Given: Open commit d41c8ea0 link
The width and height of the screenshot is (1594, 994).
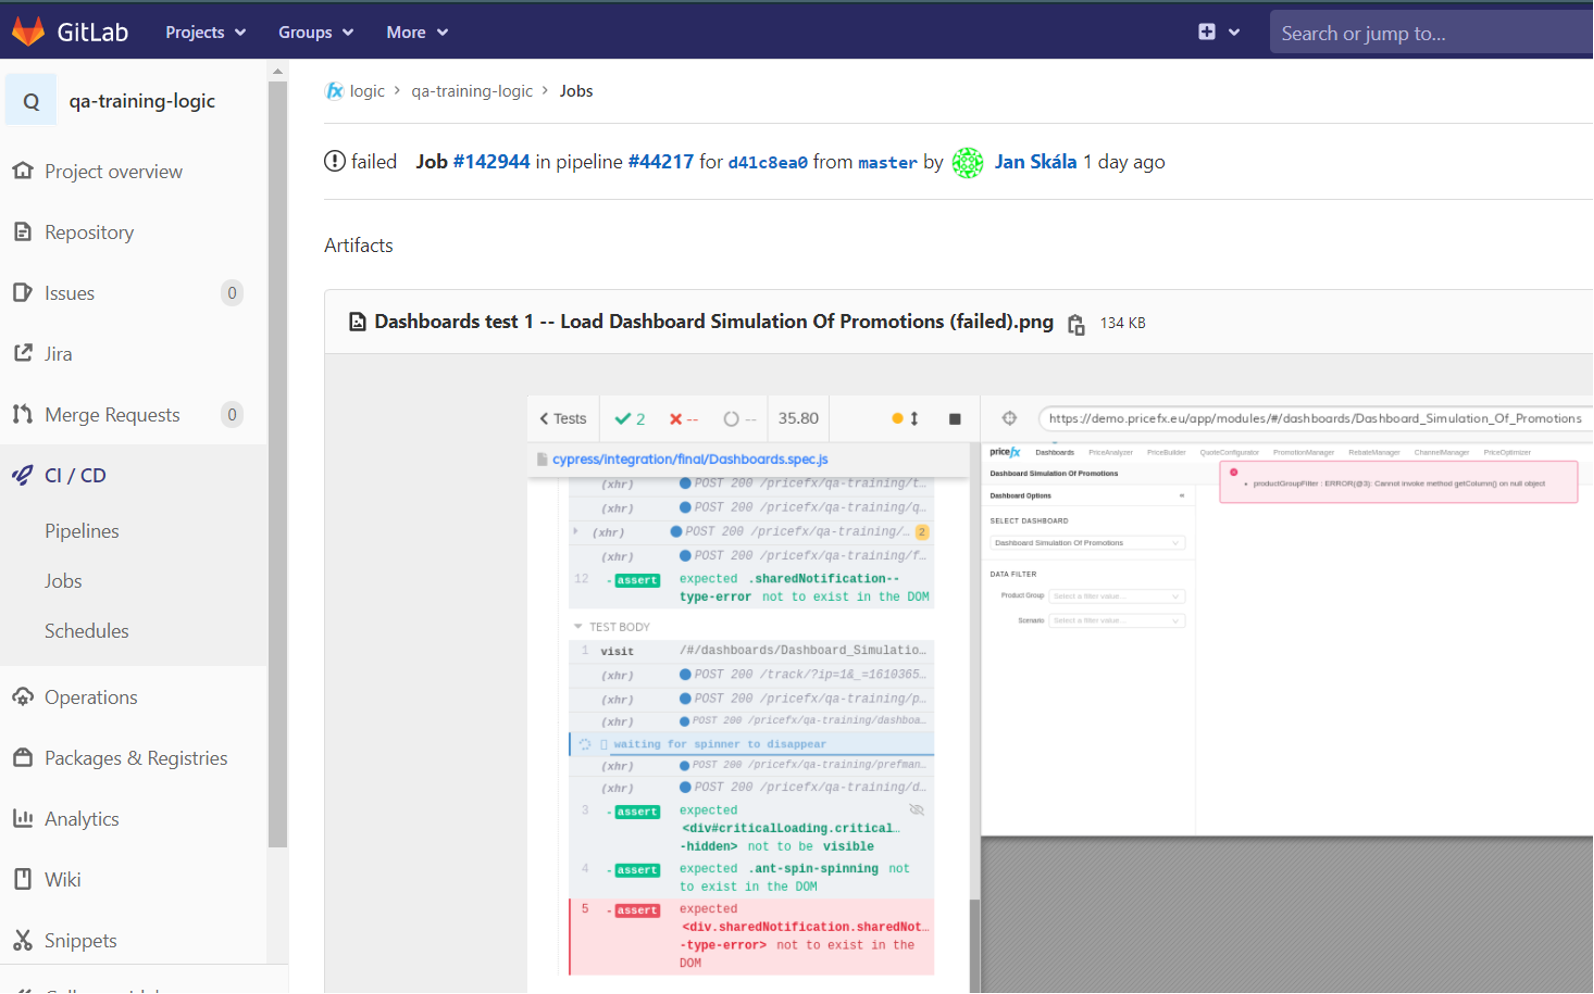Looking at the screenshot, I should click(767, 163).
